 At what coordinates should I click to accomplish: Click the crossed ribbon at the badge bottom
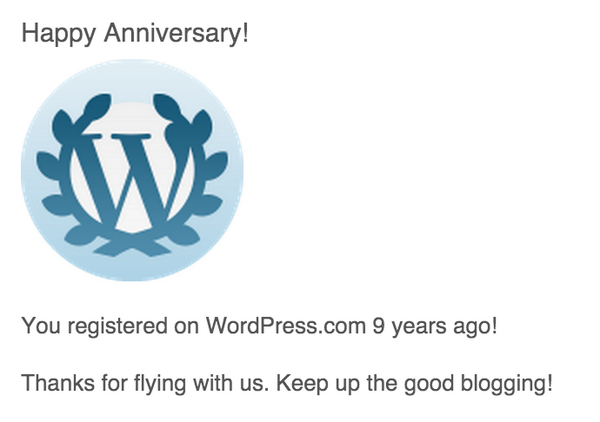tap(132, 243)
